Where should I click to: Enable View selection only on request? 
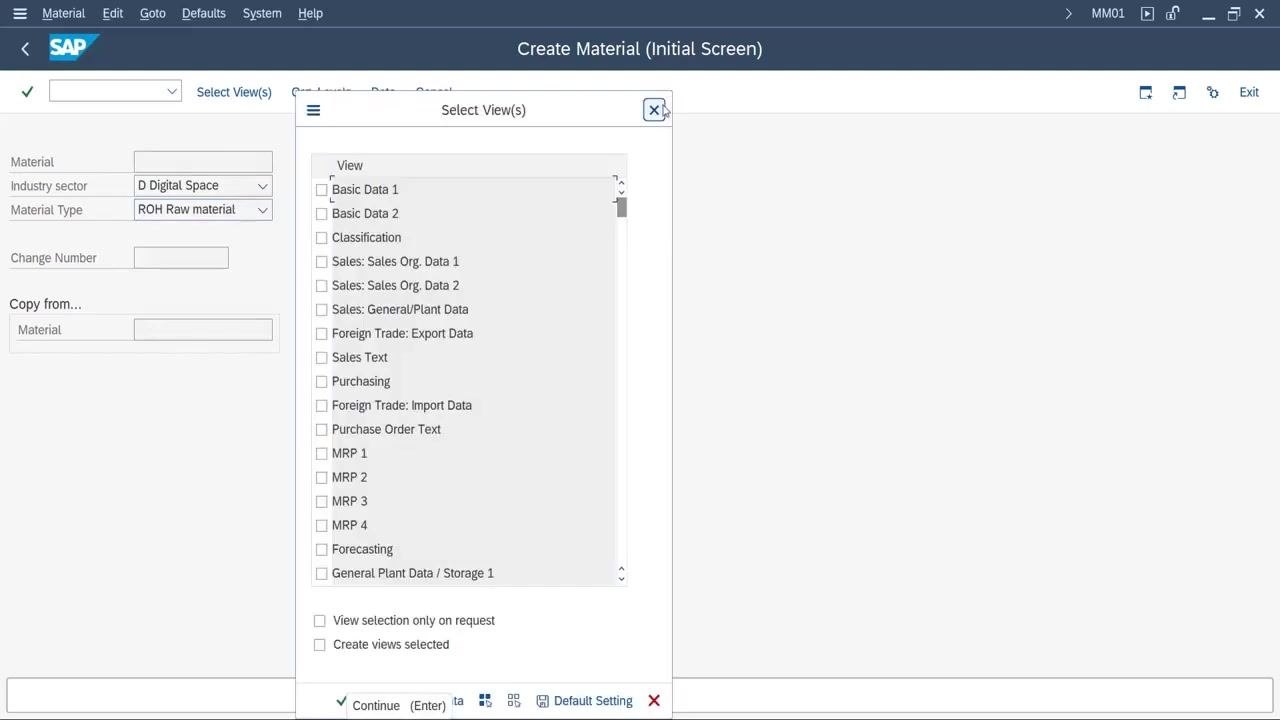point(320,621)
